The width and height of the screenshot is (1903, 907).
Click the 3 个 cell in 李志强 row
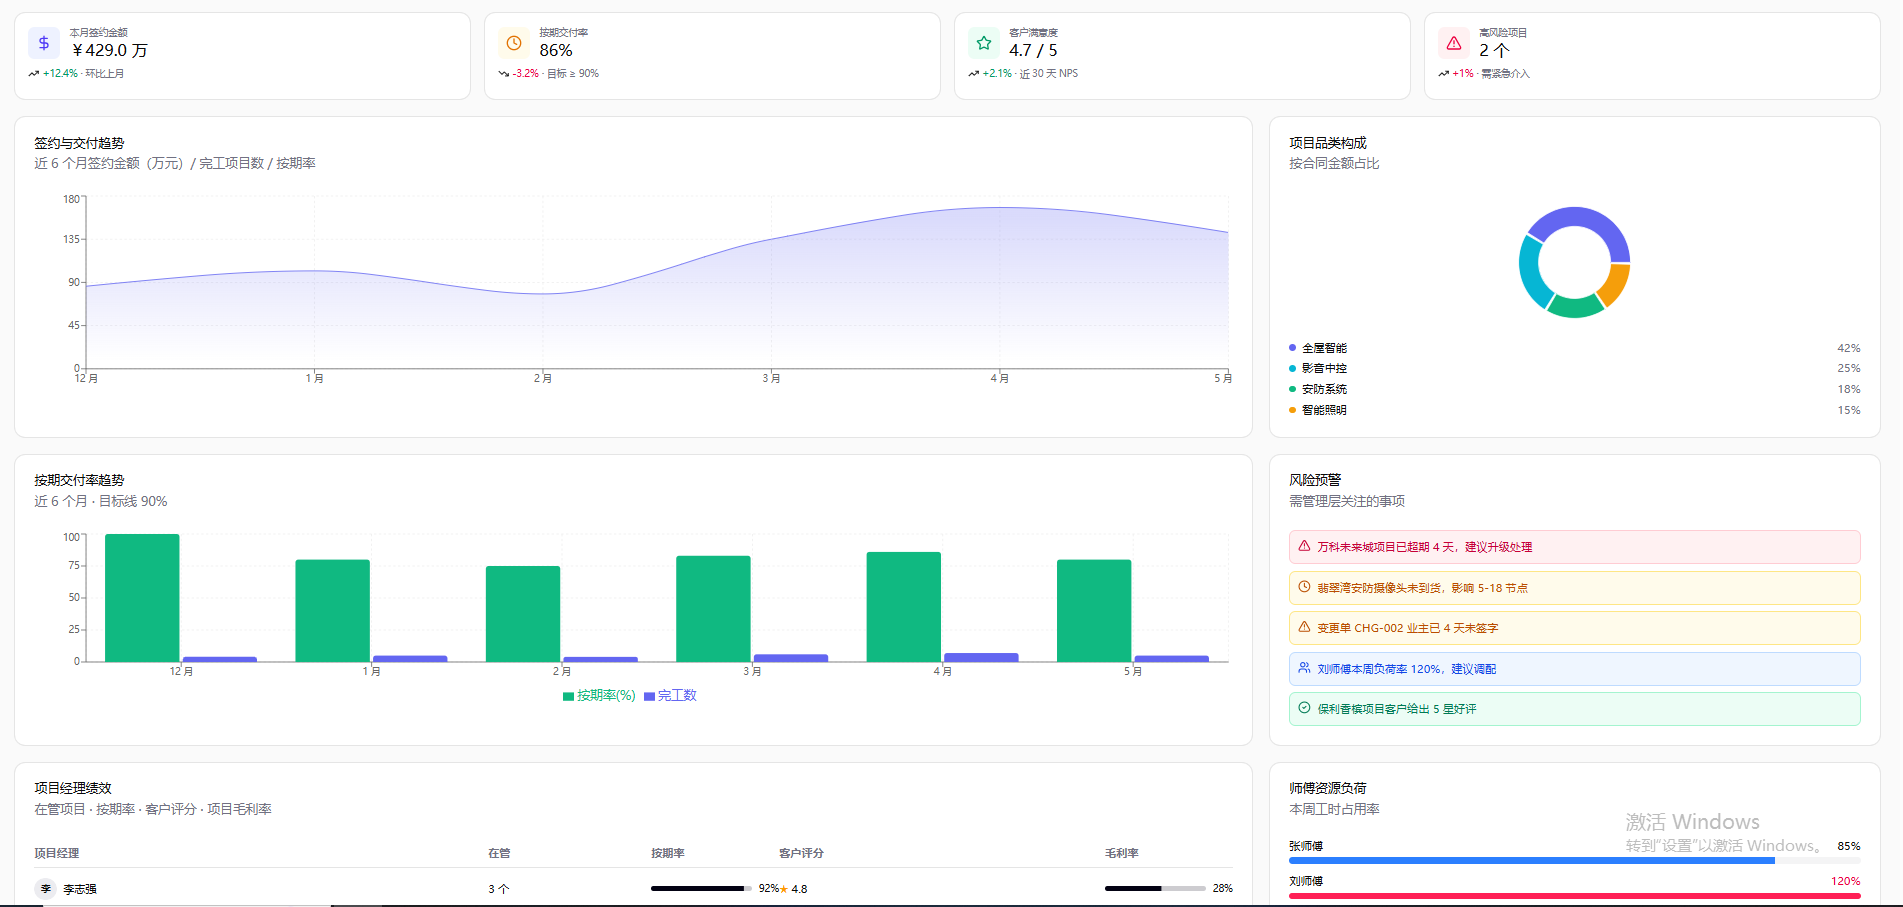(499, 889)
